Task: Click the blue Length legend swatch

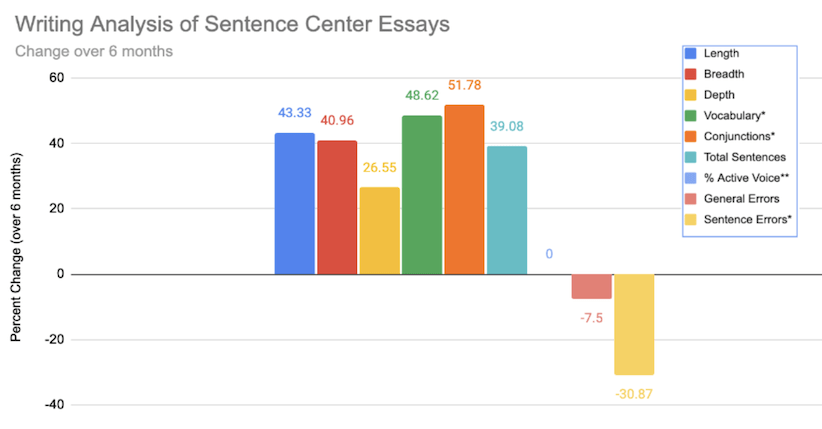Action: [x=690, y=52]
